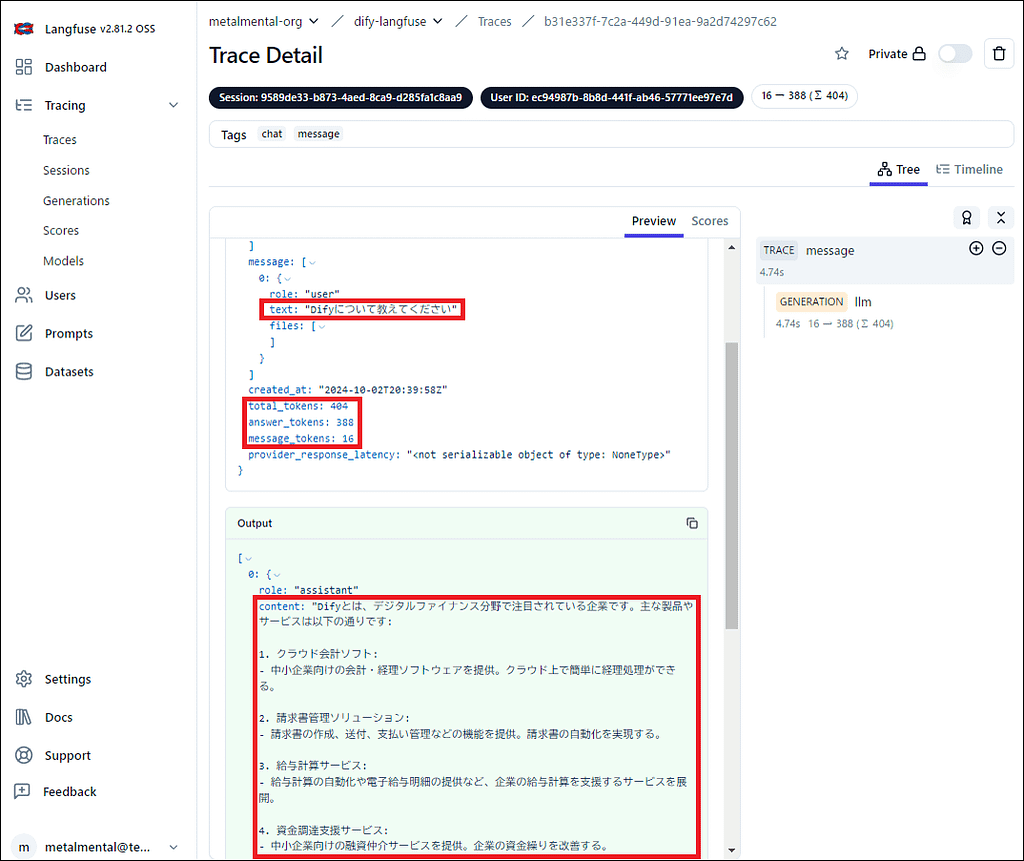Toggle the Private/public trace switch

(x=954, y=54)
